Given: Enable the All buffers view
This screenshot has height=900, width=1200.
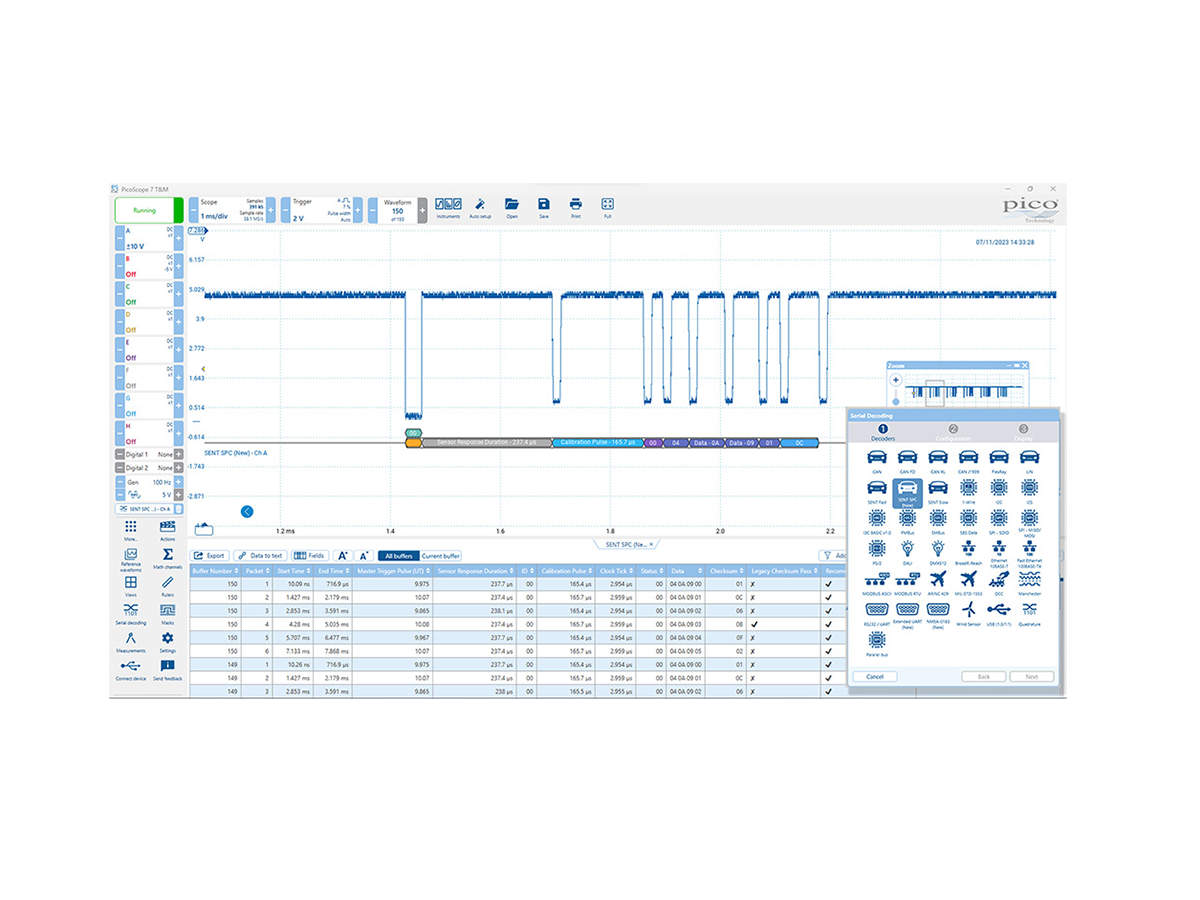Looking at the screenshot, I should [x=397, y=556].
